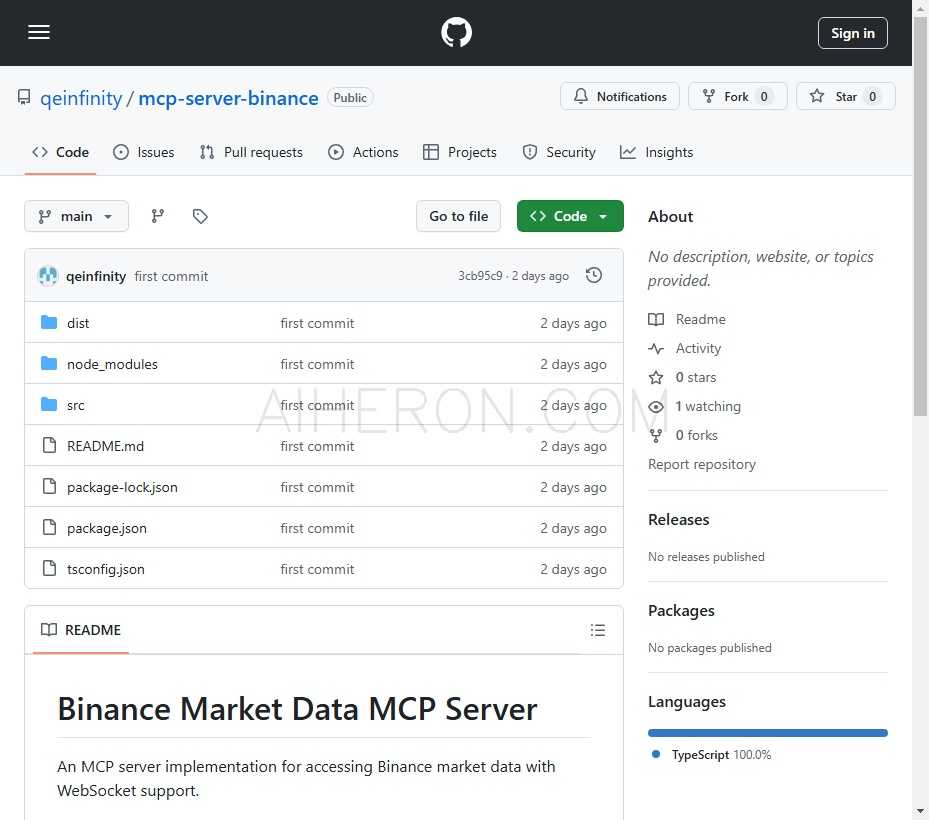Click Report repository link

click(701, 465)
